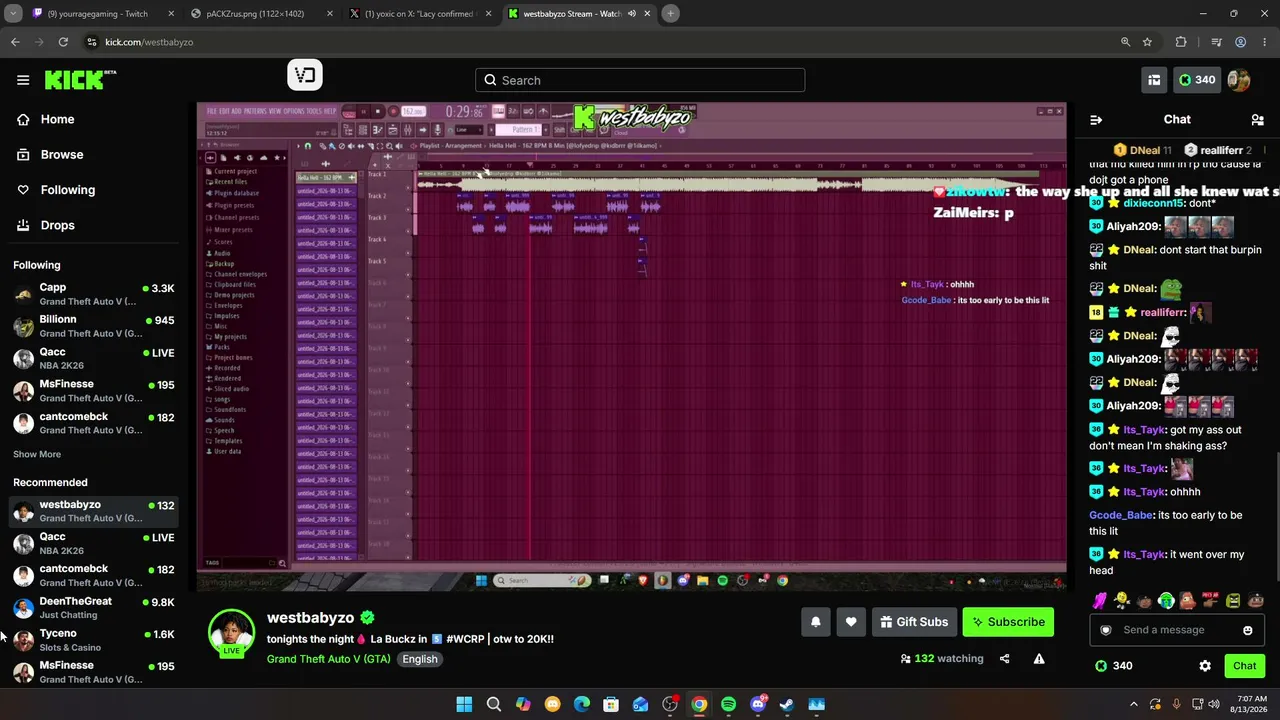Open Chrome's three-dot menu
This screenshot has width=1280, height=720.
[x=1265, y=42]
